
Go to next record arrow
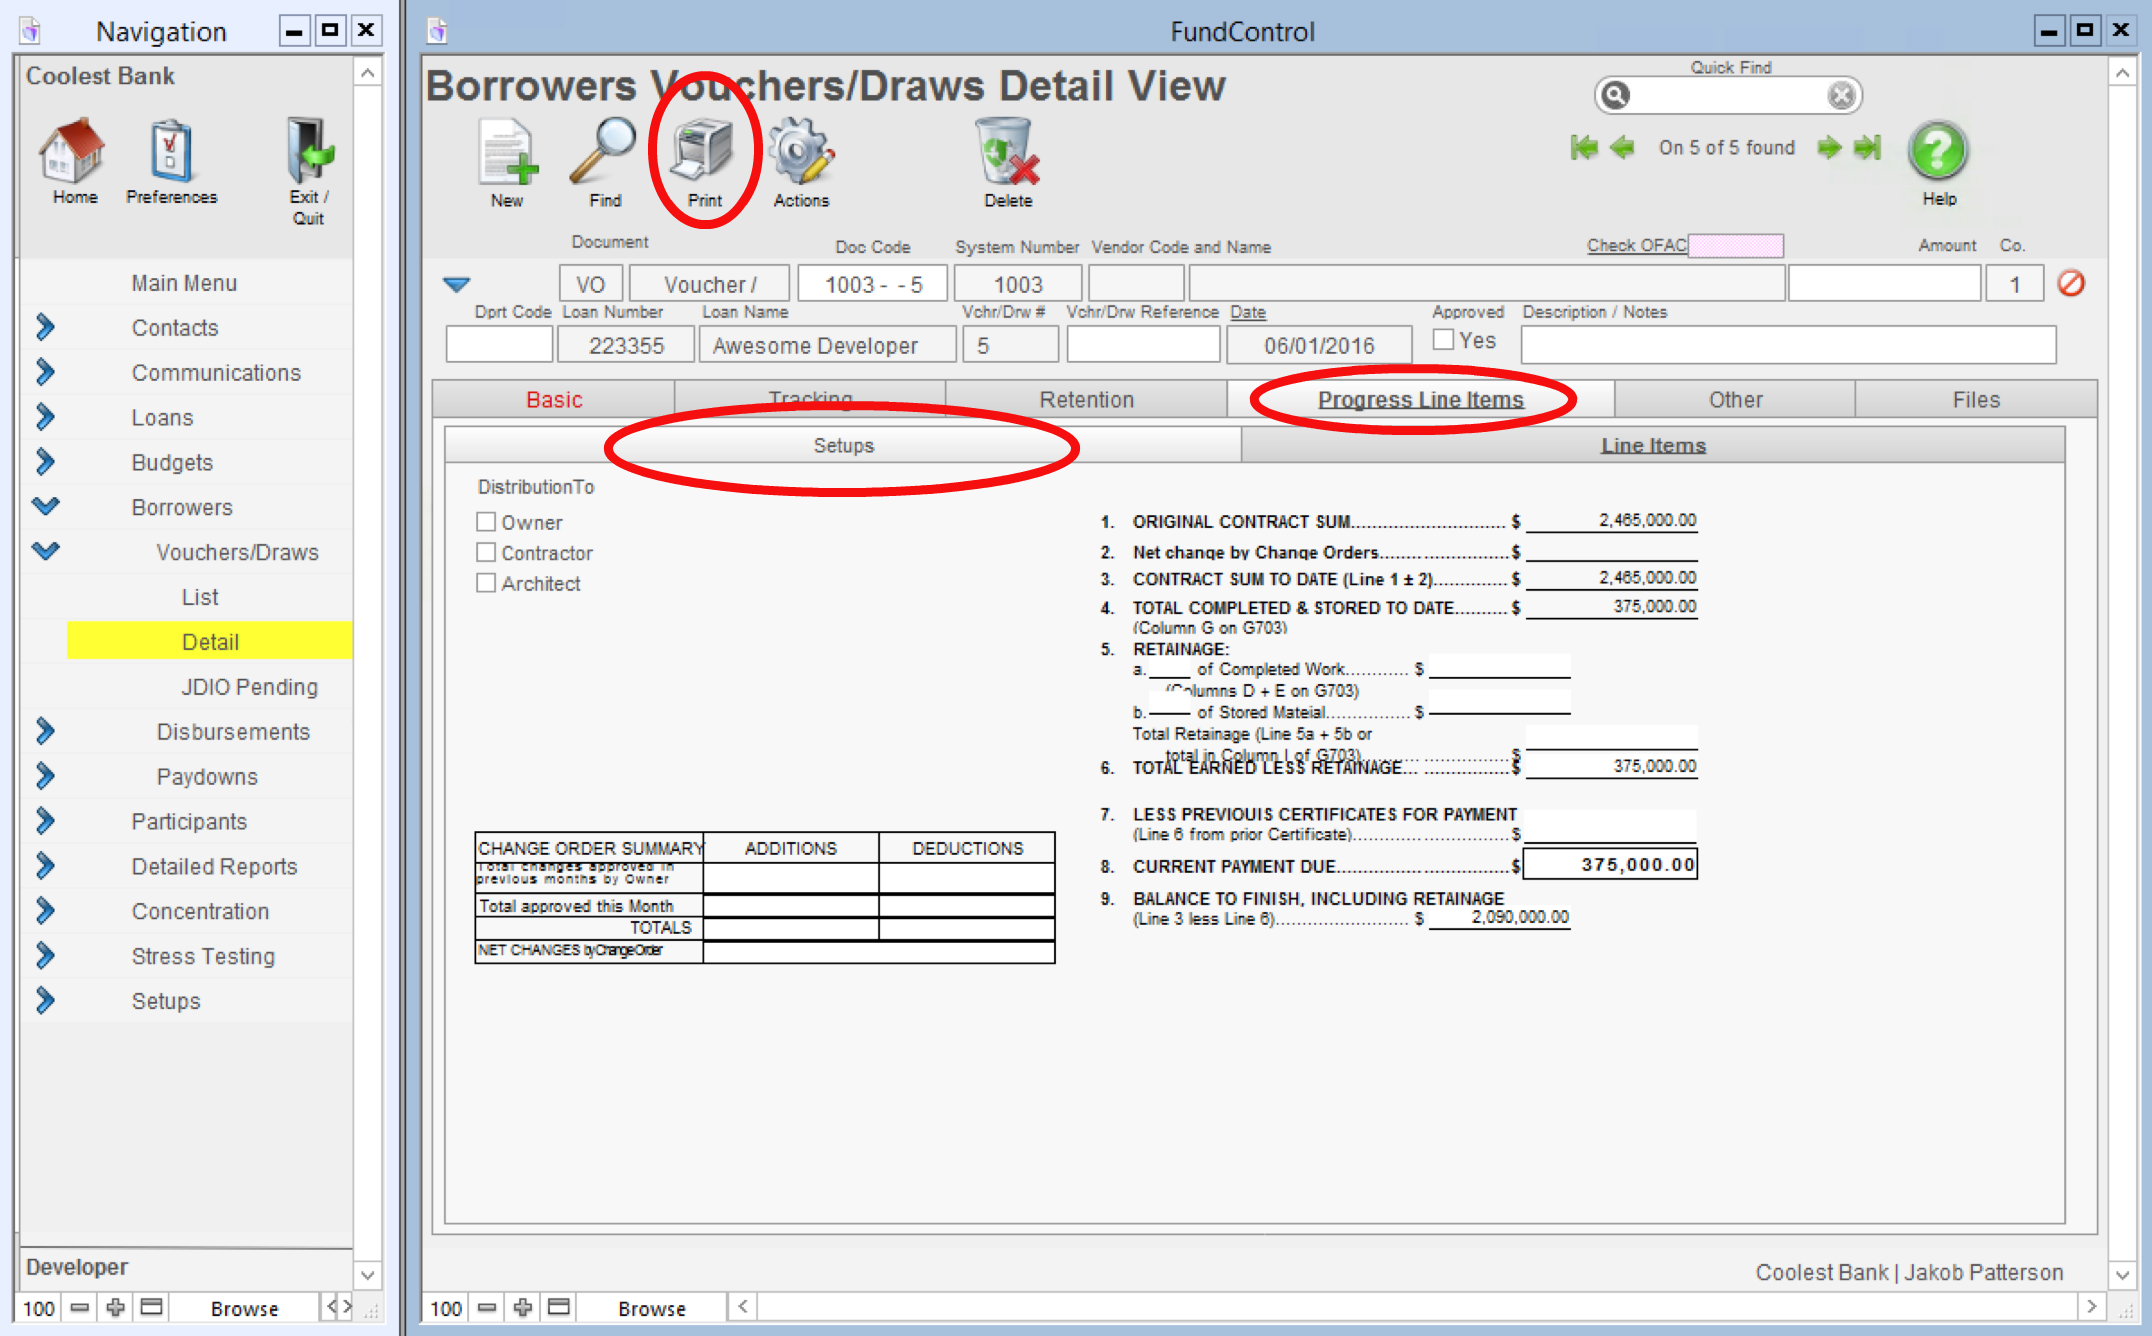click(x=1829, y=148)
